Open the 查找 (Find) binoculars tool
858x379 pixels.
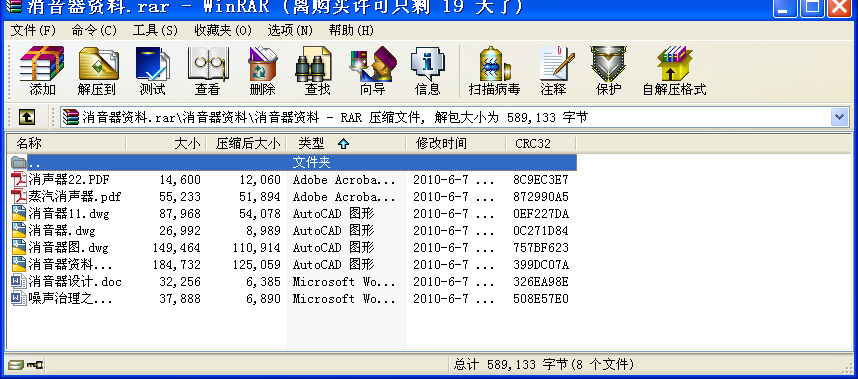pos(317,71)
